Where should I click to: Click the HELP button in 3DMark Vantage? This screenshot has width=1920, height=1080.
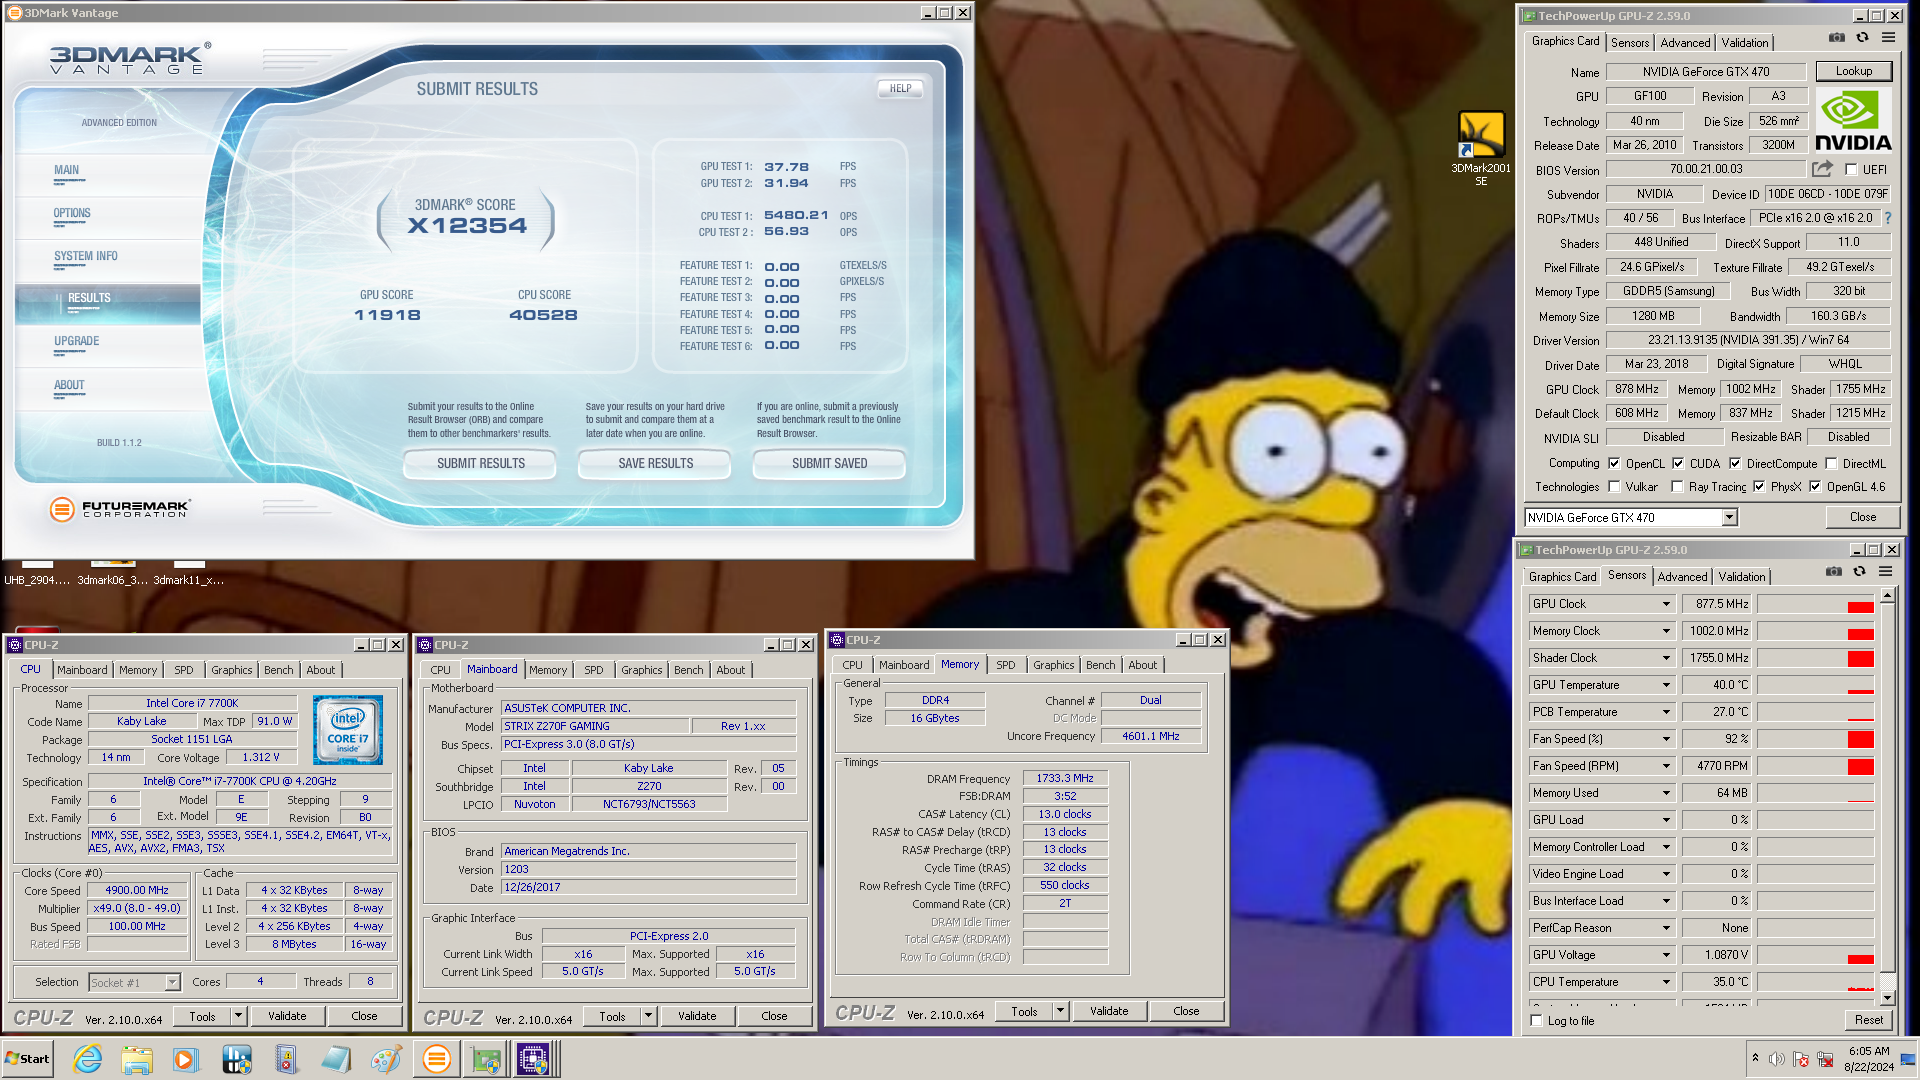click(900, 88)
